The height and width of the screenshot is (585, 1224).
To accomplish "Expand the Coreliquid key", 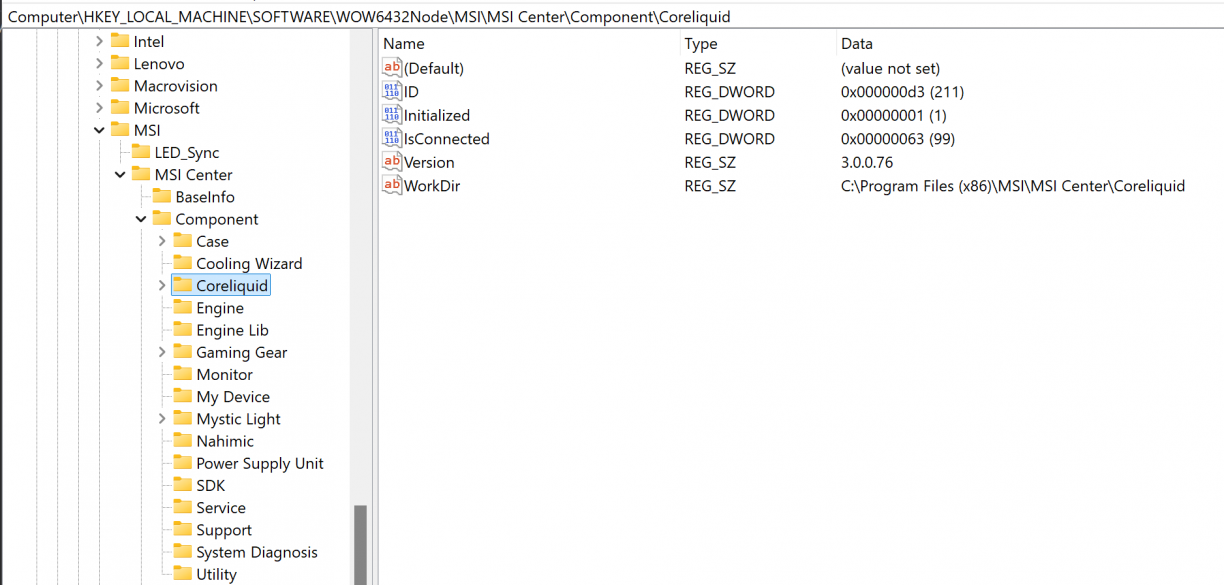I will 162,286.
